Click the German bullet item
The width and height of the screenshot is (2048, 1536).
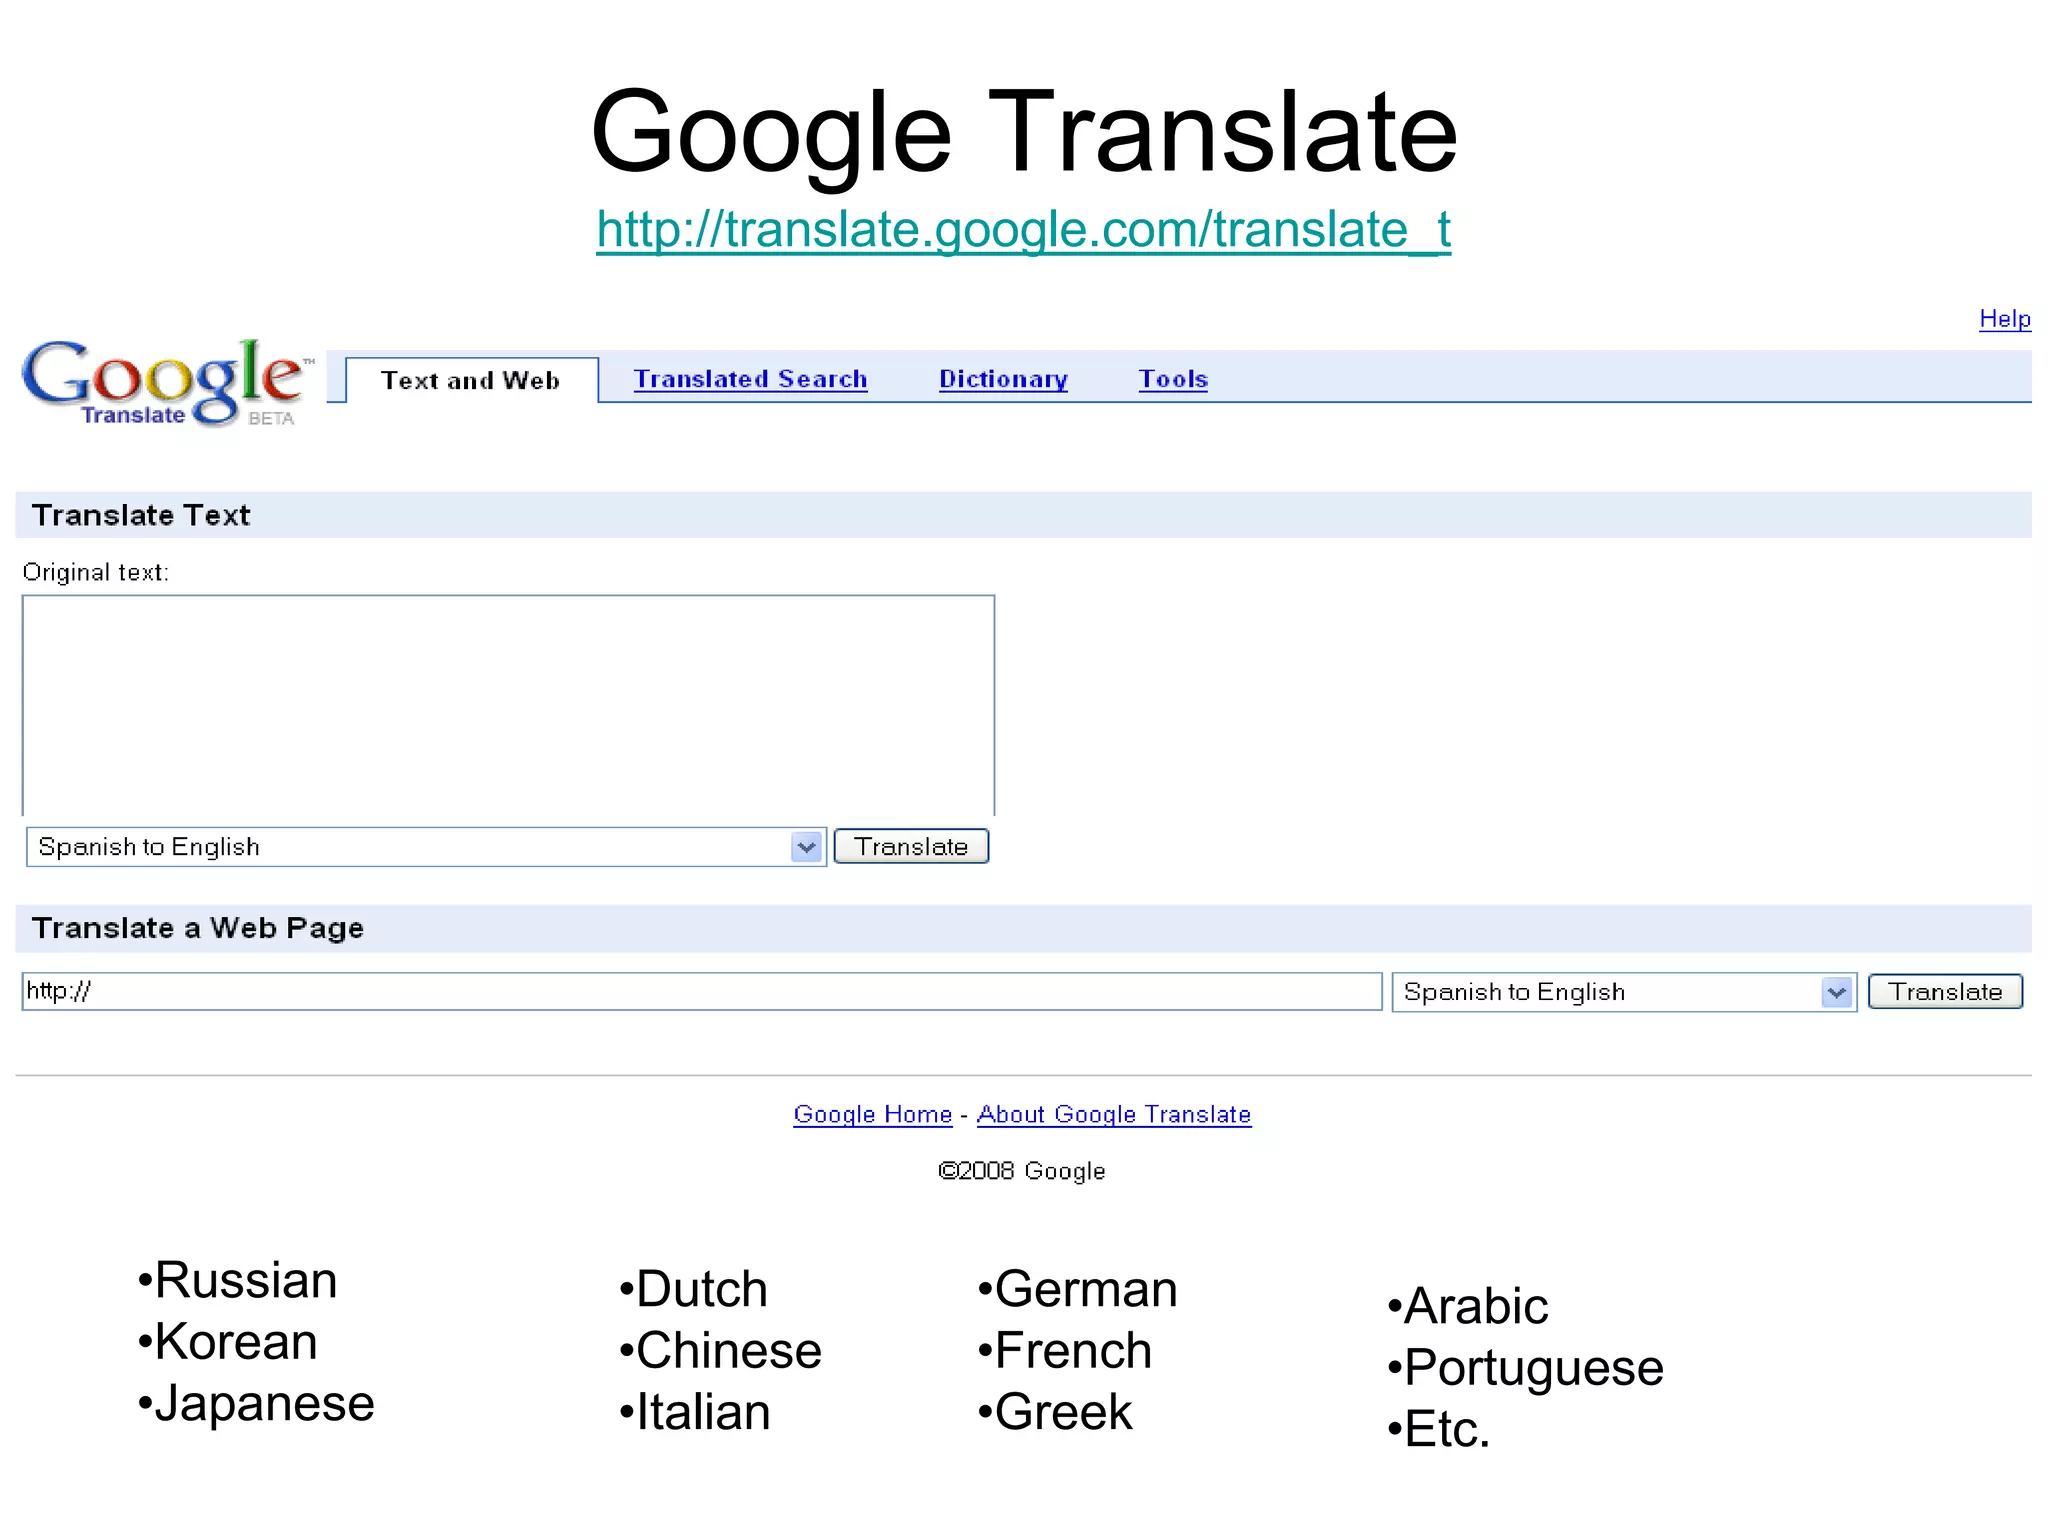pyautogui.click(x=1077, y=1289)
